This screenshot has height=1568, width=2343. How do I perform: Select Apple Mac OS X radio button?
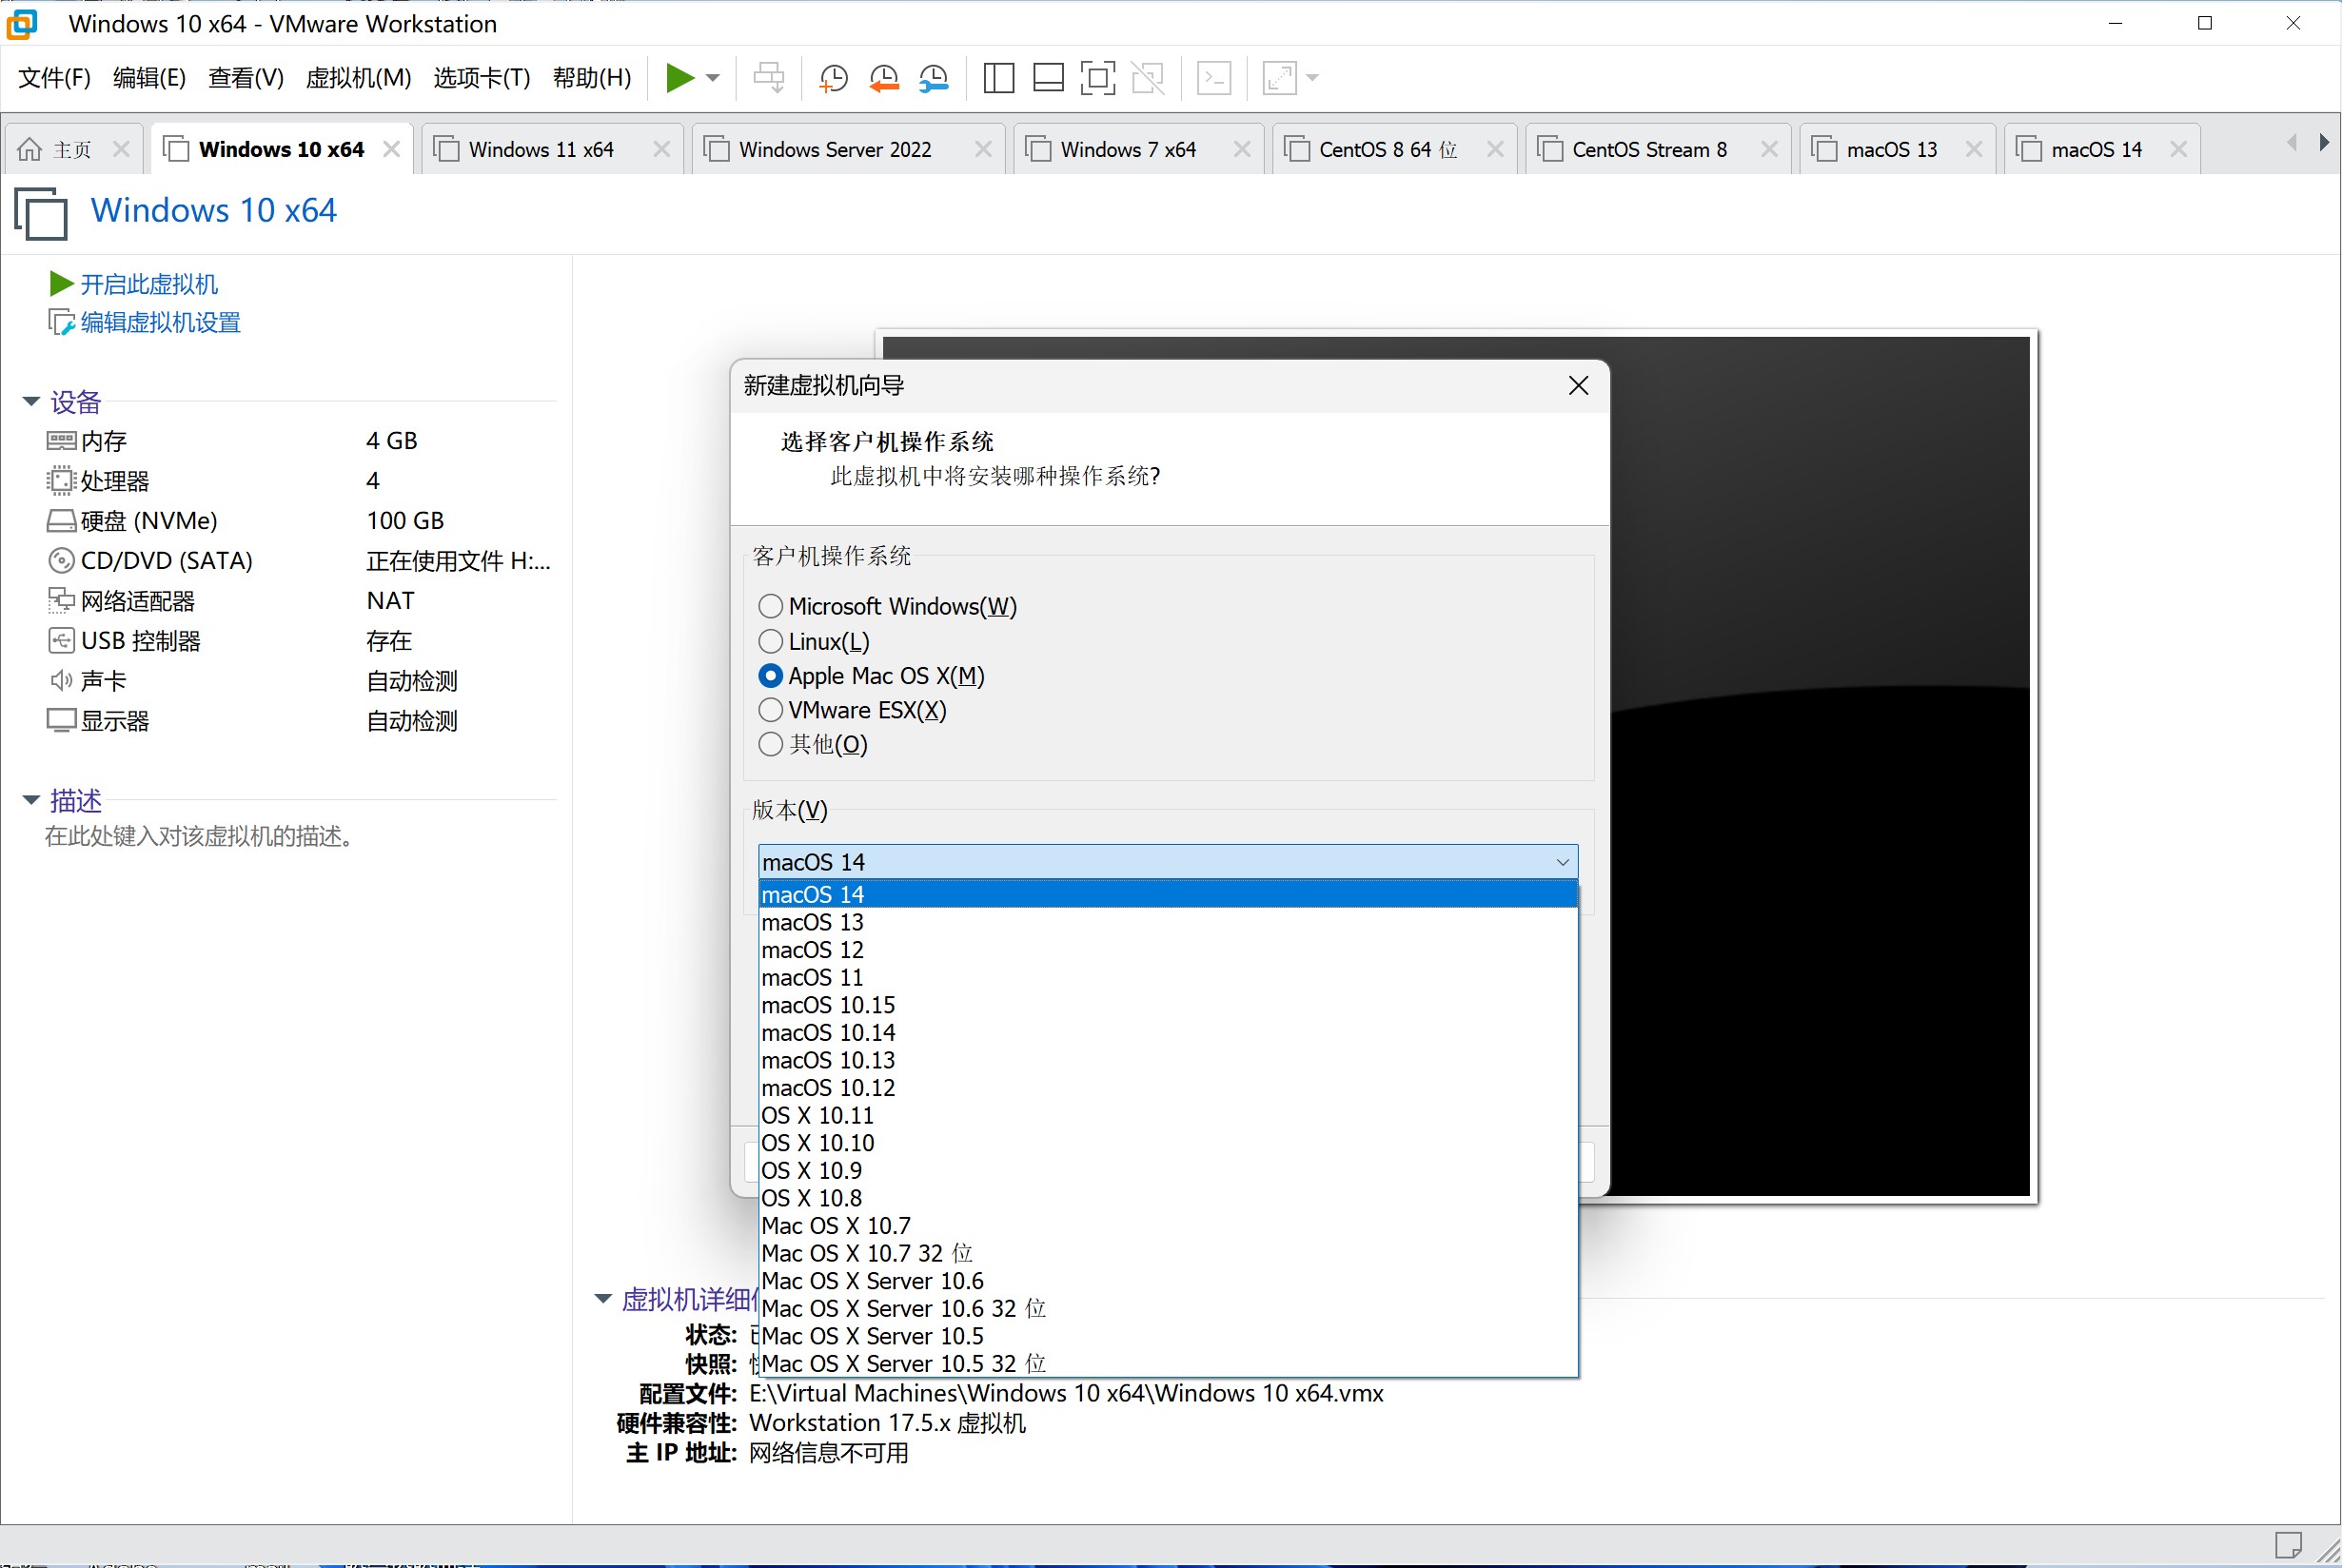pos(770,676)
